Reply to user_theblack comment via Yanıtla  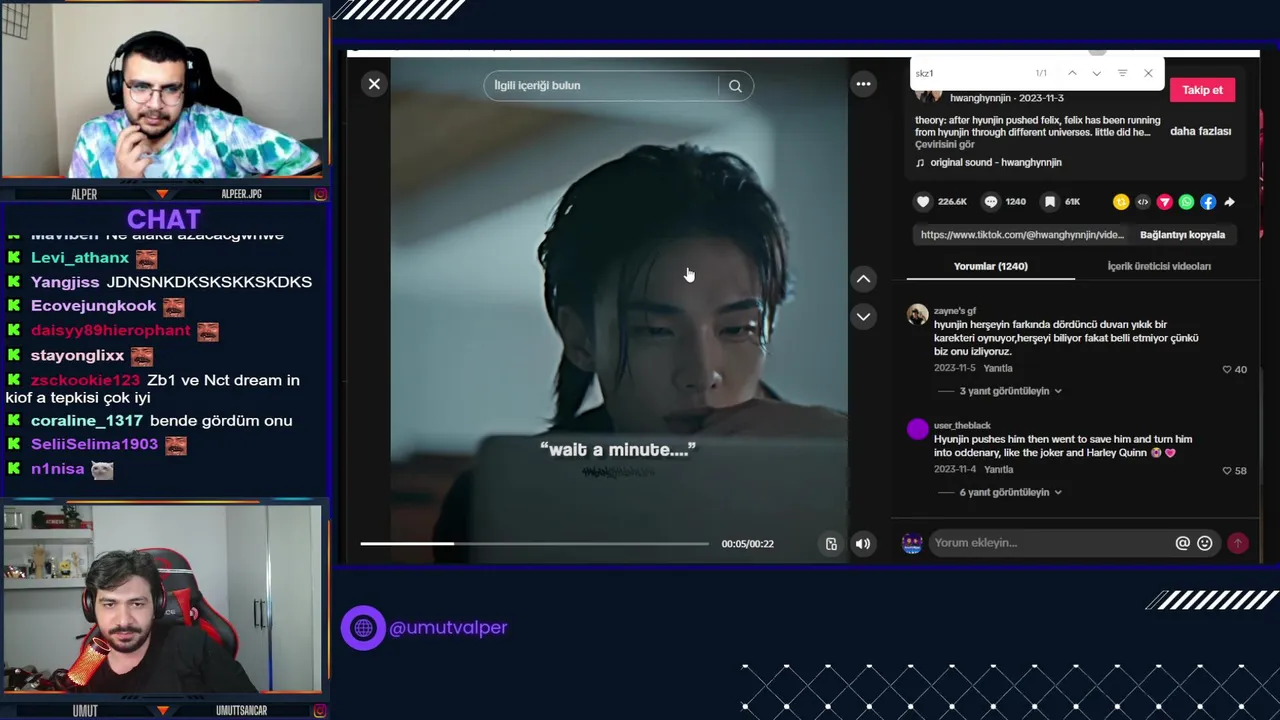998,469
